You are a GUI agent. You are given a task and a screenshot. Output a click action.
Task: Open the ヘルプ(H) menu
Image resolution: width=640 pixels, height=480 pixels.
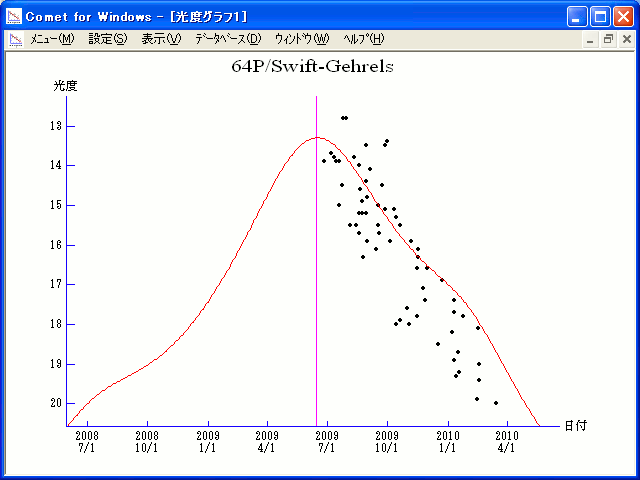point(363,39)
